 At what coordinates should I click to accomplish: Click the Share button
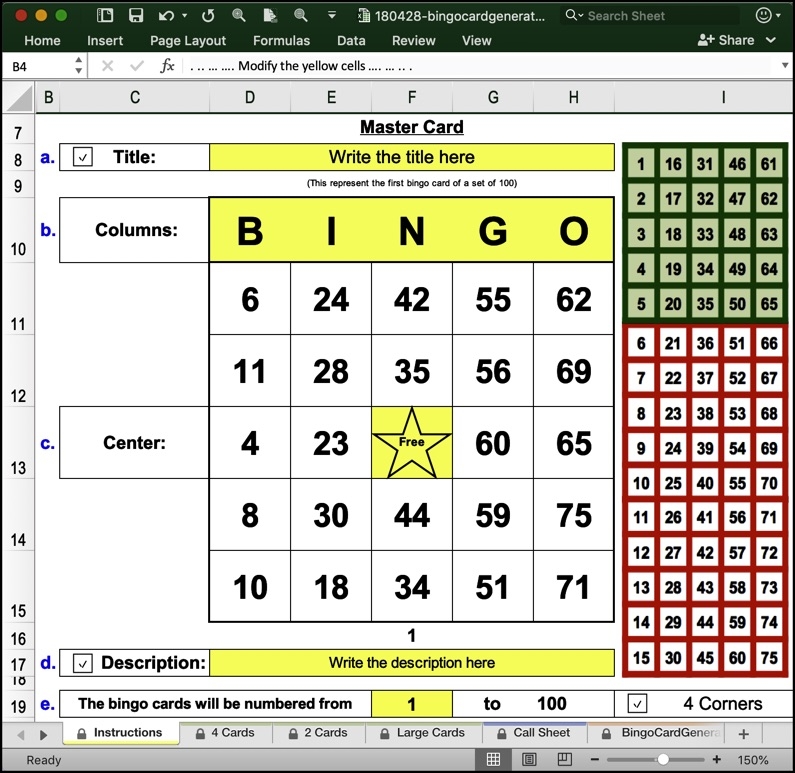(x=728, y=40)
